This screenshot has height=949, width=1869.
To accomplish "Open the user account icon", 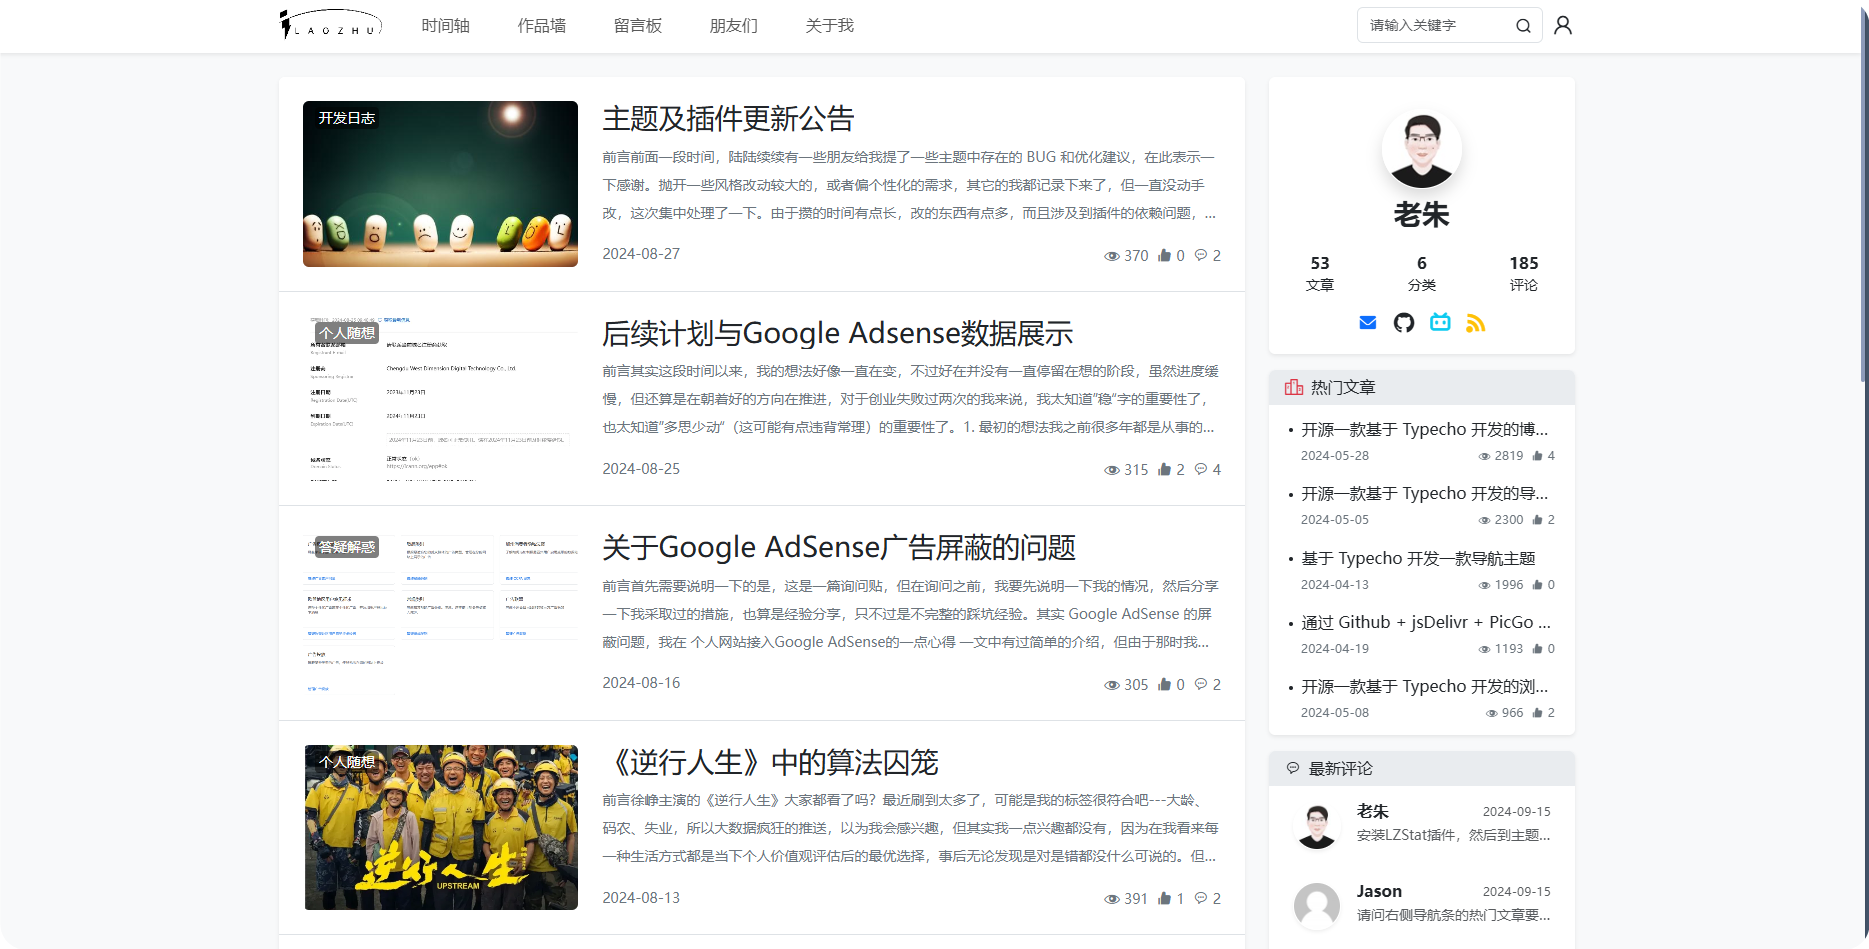I will [1563, 26].
